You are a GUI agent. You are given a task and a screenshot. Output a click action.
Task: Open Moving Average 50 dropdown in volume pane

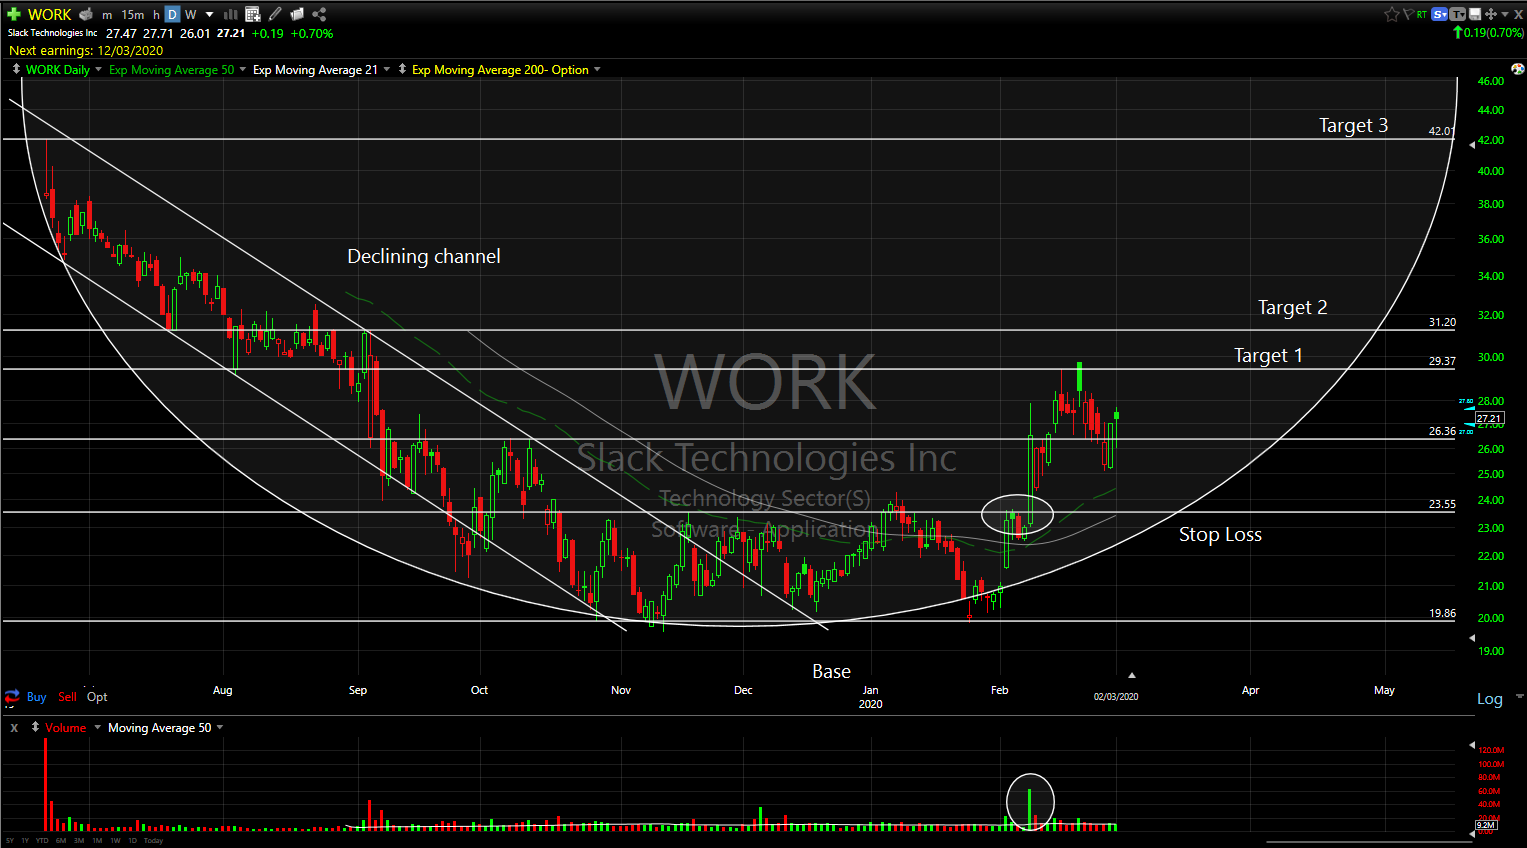tap(220, 727)
